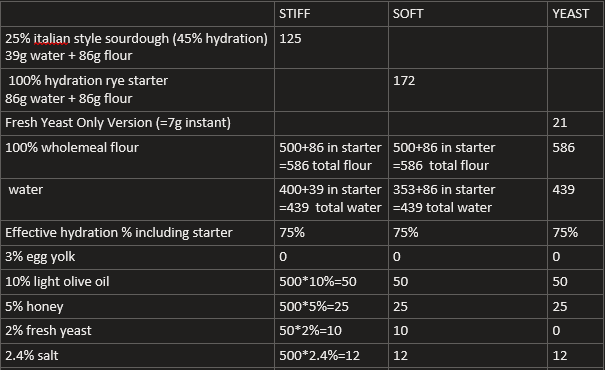Click the STIFF column header cell

(x=331, y=14)
